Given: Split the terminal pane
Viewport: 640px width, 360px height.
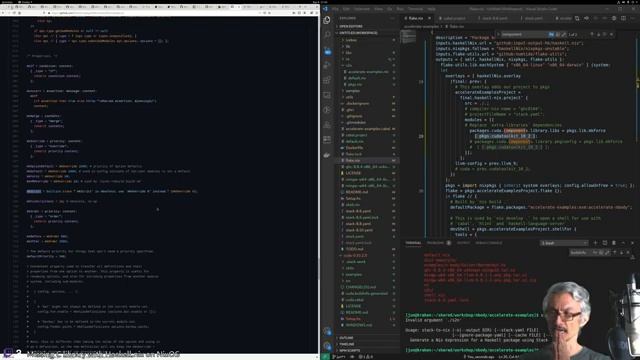Looking at the screenshot, I should tap(604, 243).
